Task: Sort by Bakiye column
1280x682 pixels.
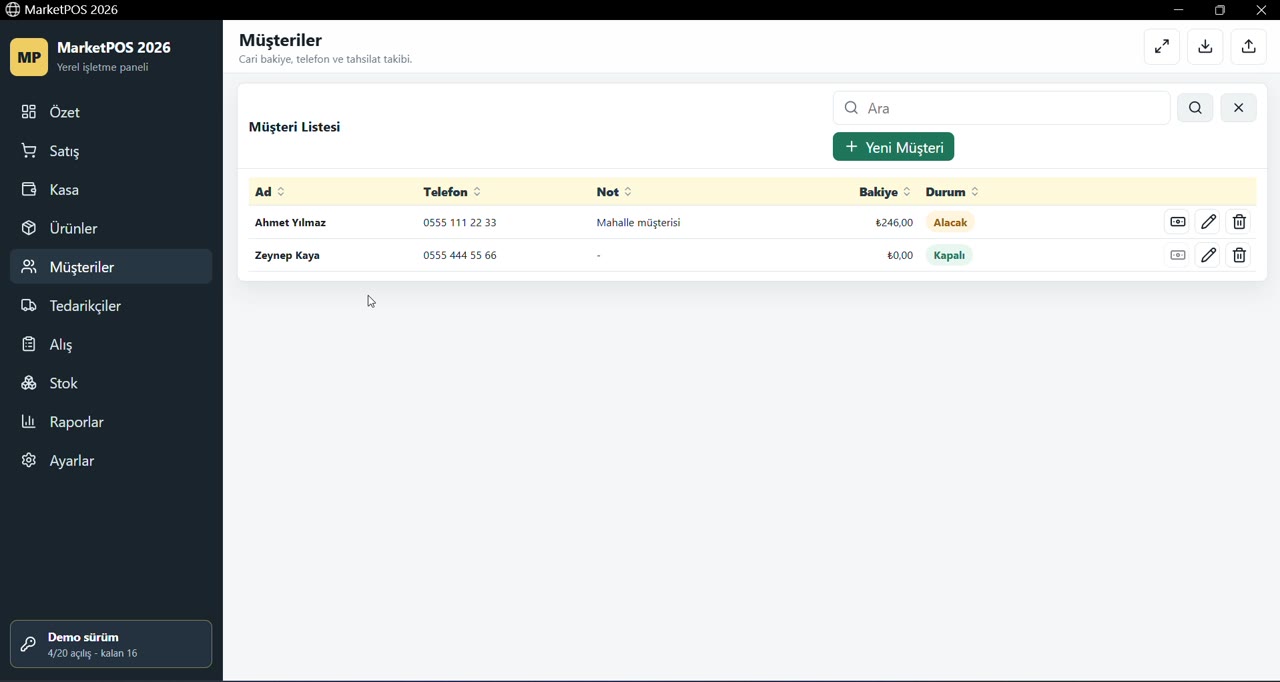Action: click(885, 192)
